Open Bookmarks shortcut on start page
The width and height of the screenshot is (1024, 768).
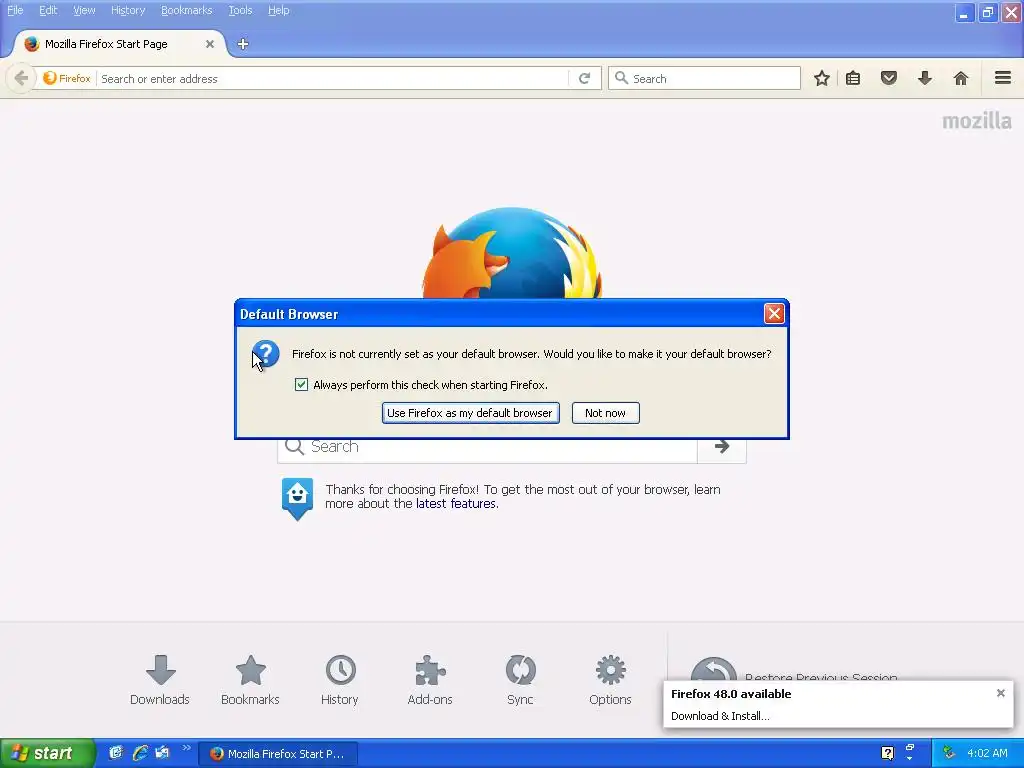tap(250, 680)
